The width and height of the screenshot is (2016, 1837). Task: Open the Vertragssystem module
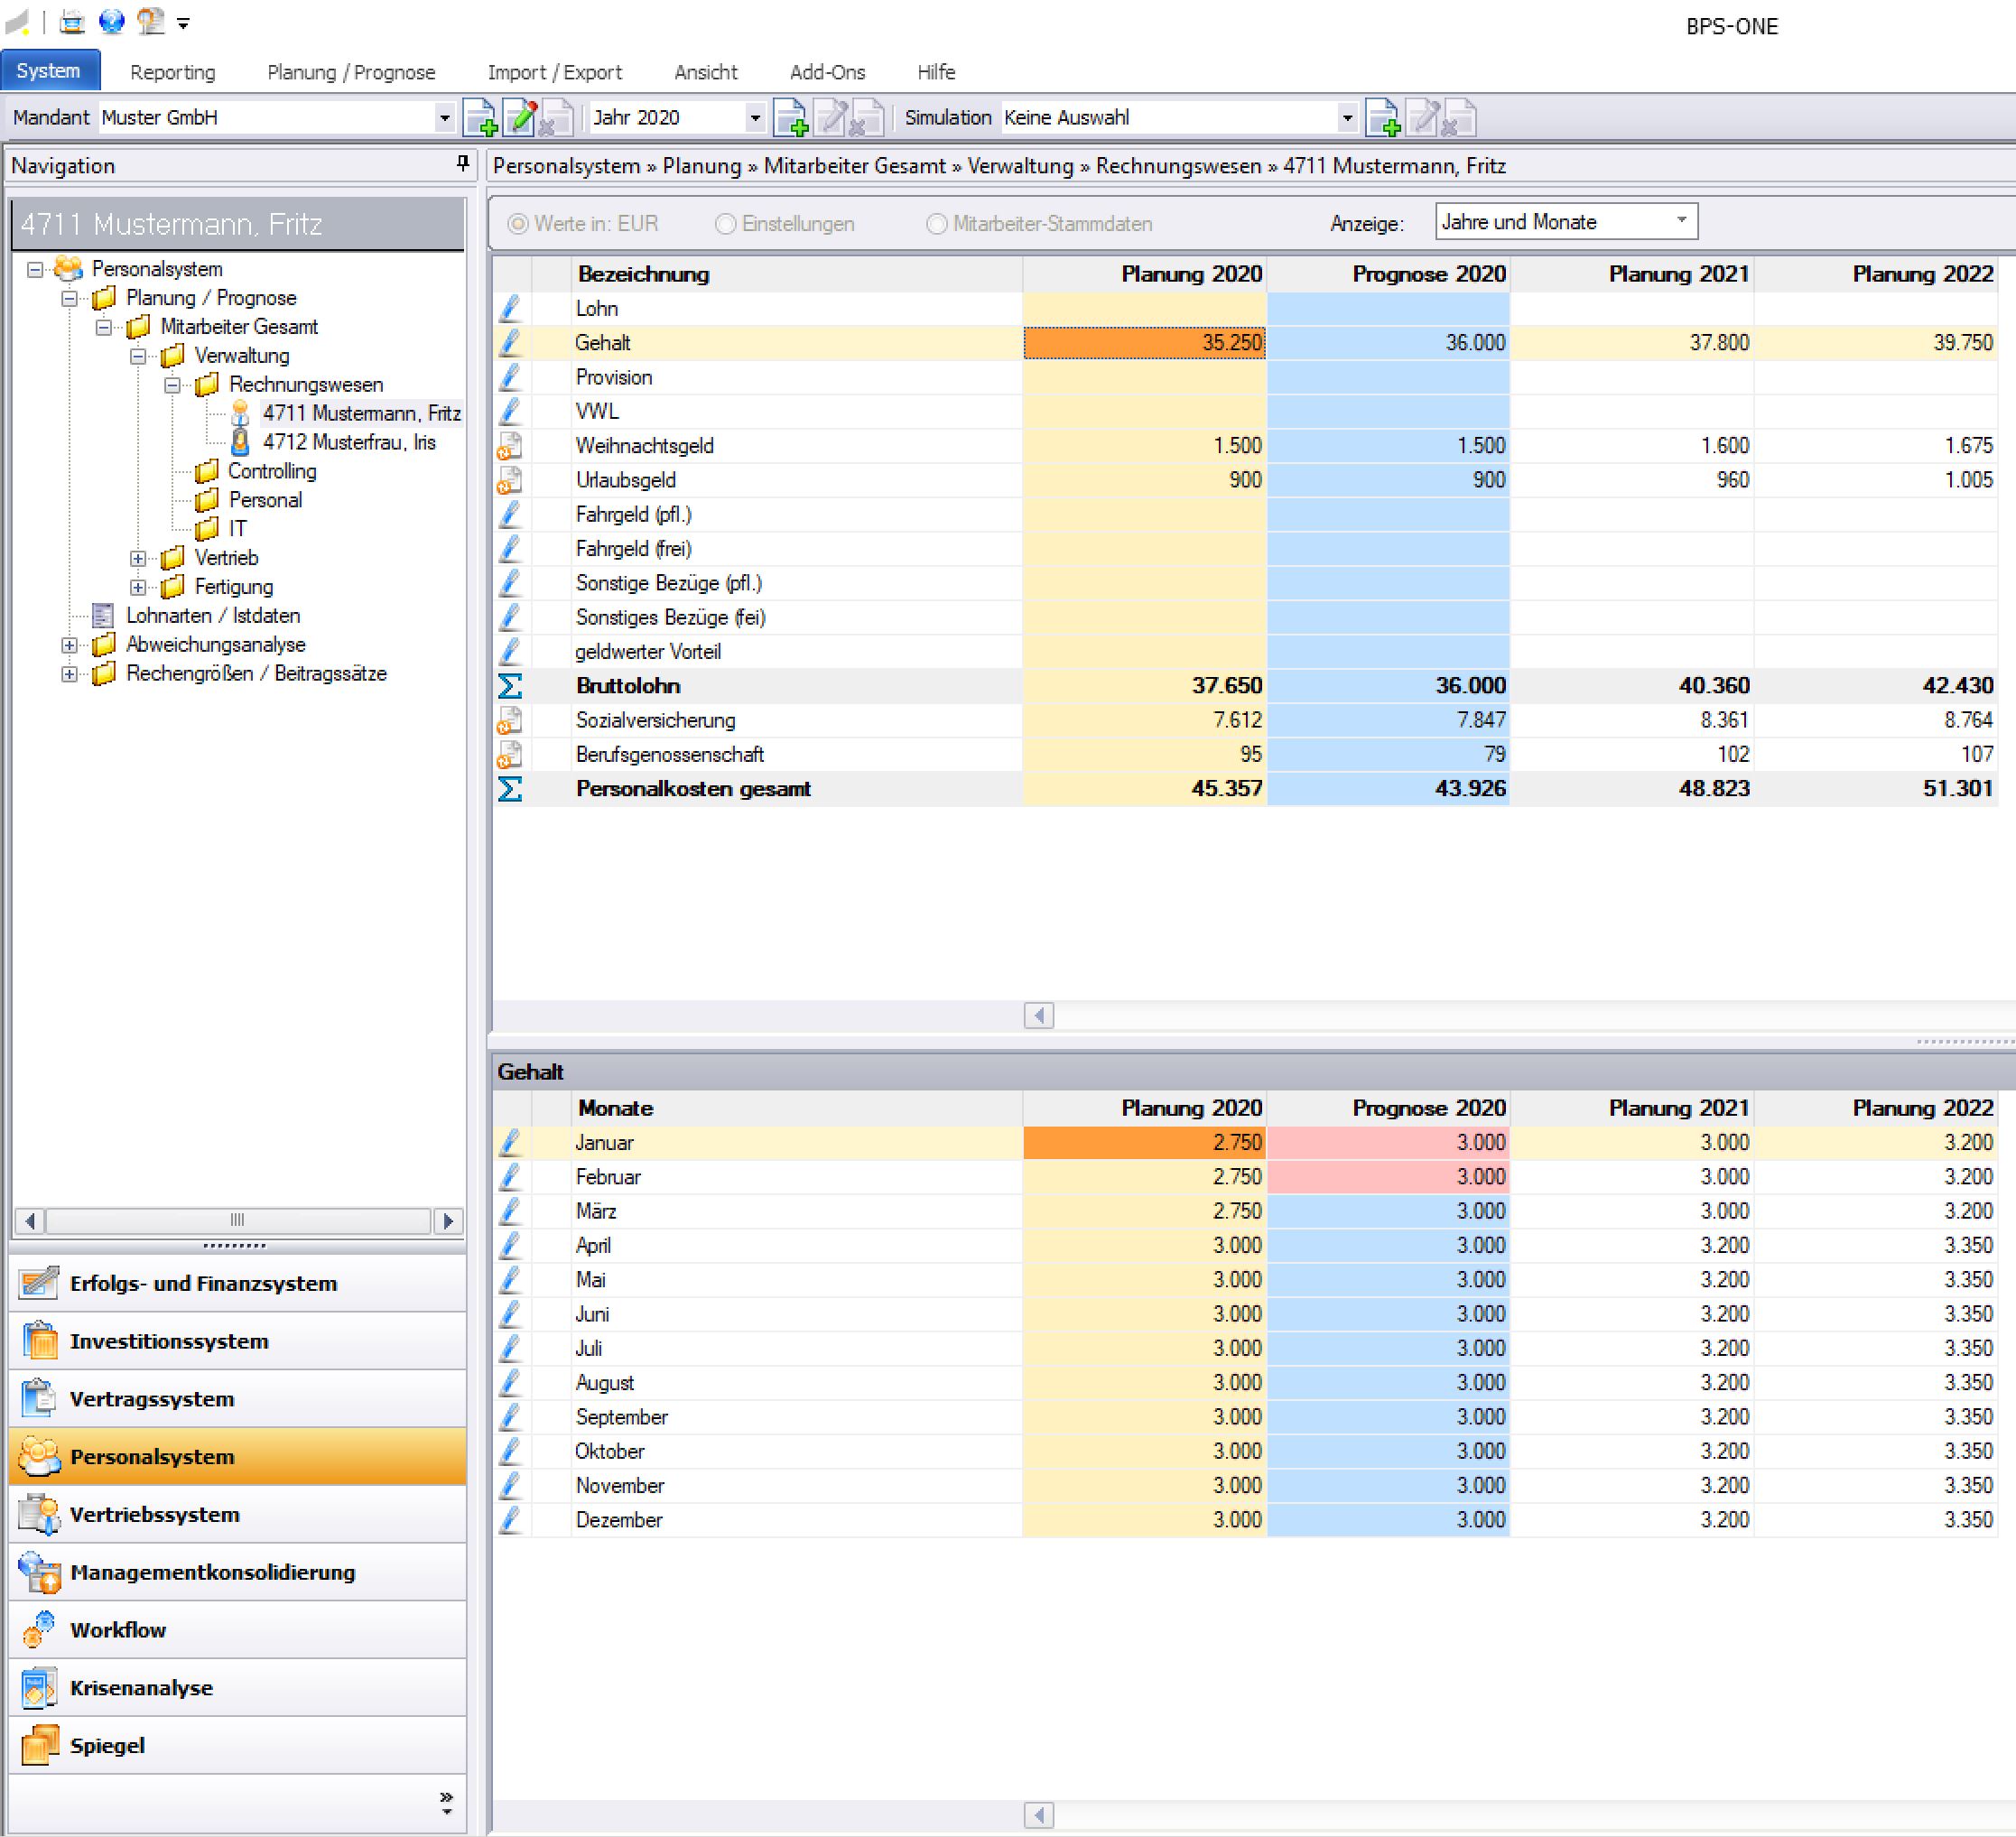point(238,1400)
